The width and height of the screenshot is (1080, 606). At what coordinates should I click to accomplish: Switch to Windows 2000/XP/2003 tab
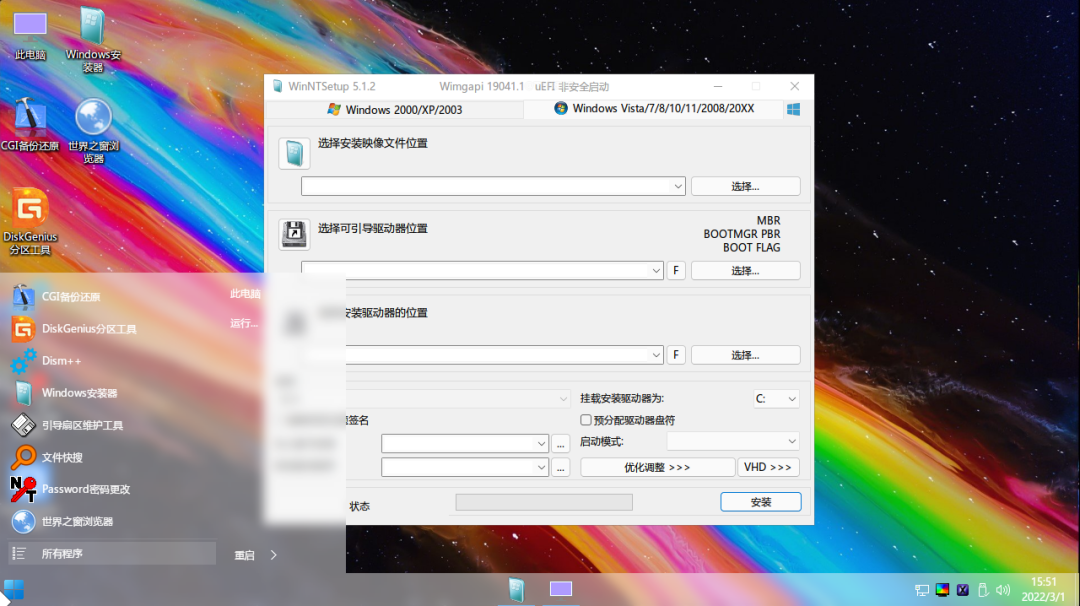[395, 109]
